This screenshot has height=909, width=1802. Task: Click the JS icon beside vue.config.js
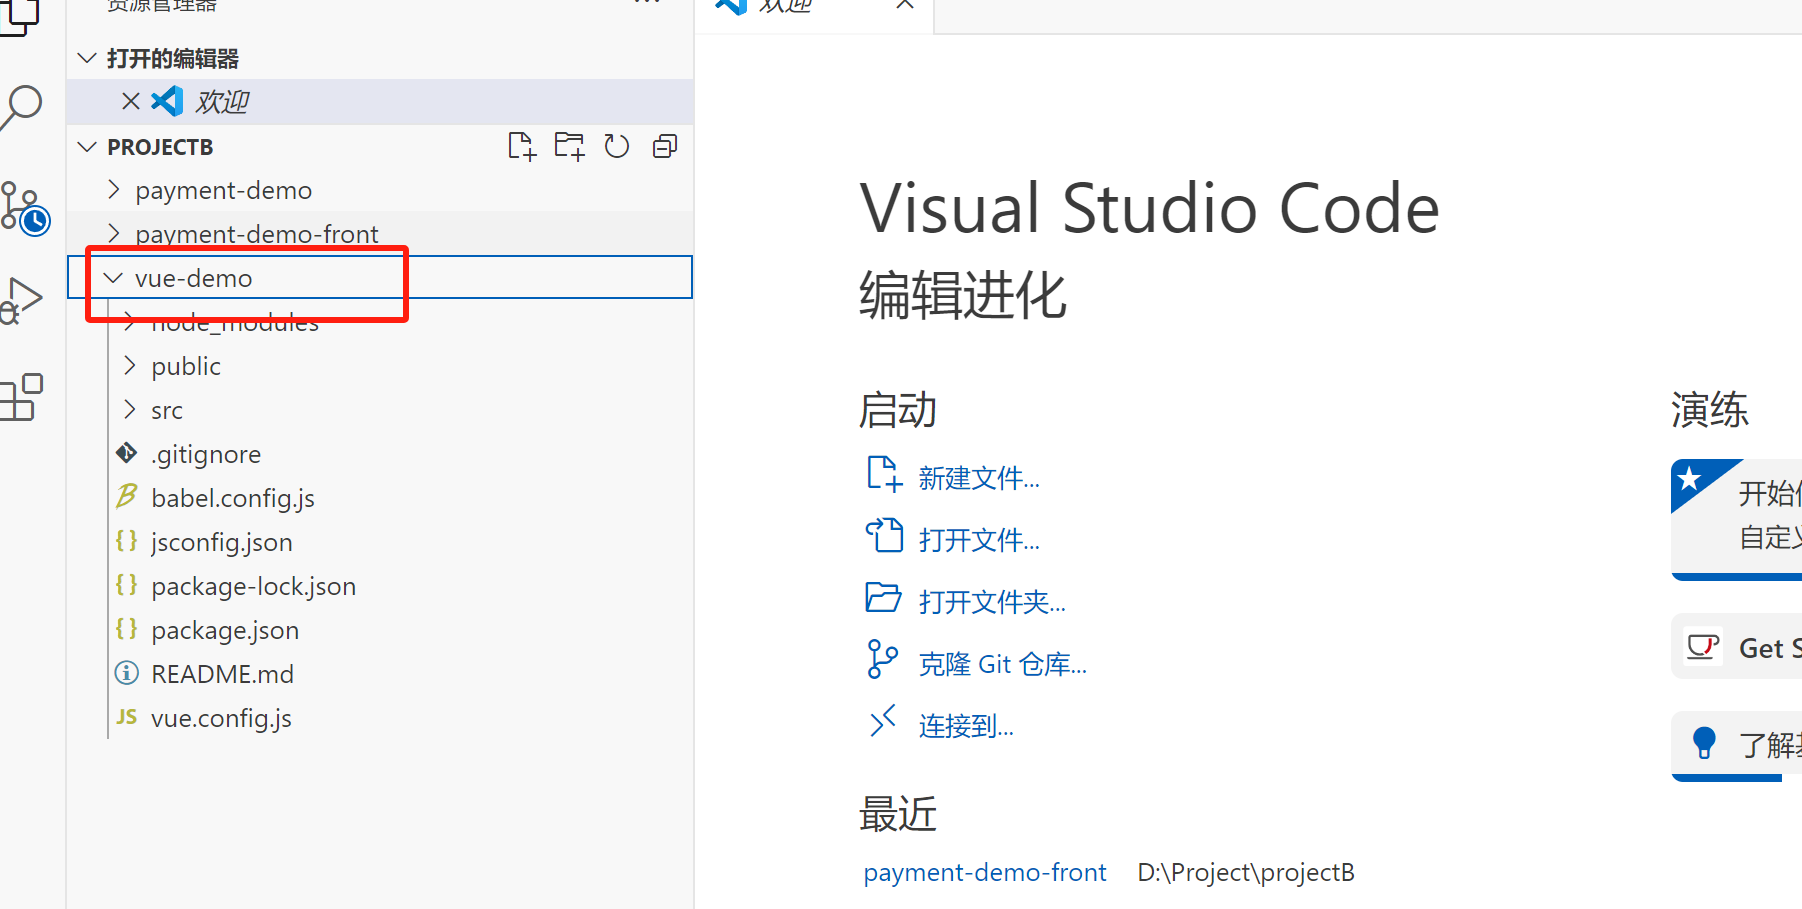pos(126,717)
